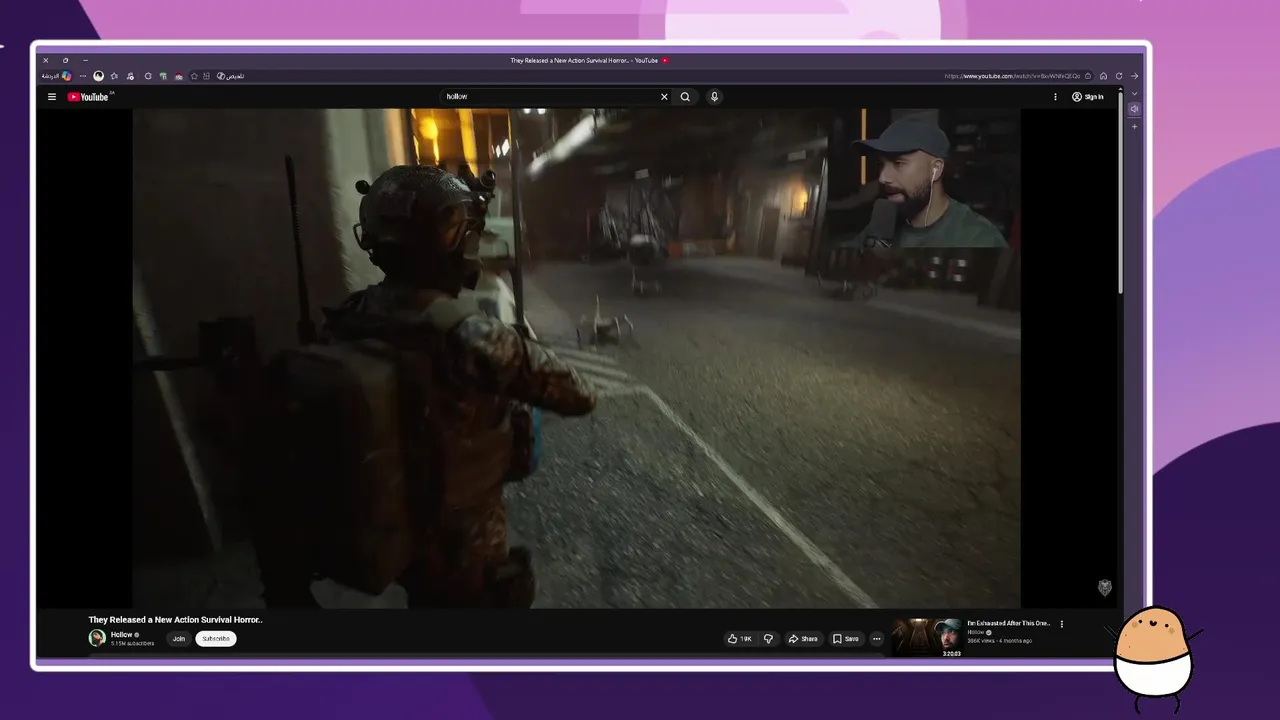Open the YouTube hamburger guide menu
This screenshot has height=720, width=1280.
pyautogui.click(x=52, y=97)
